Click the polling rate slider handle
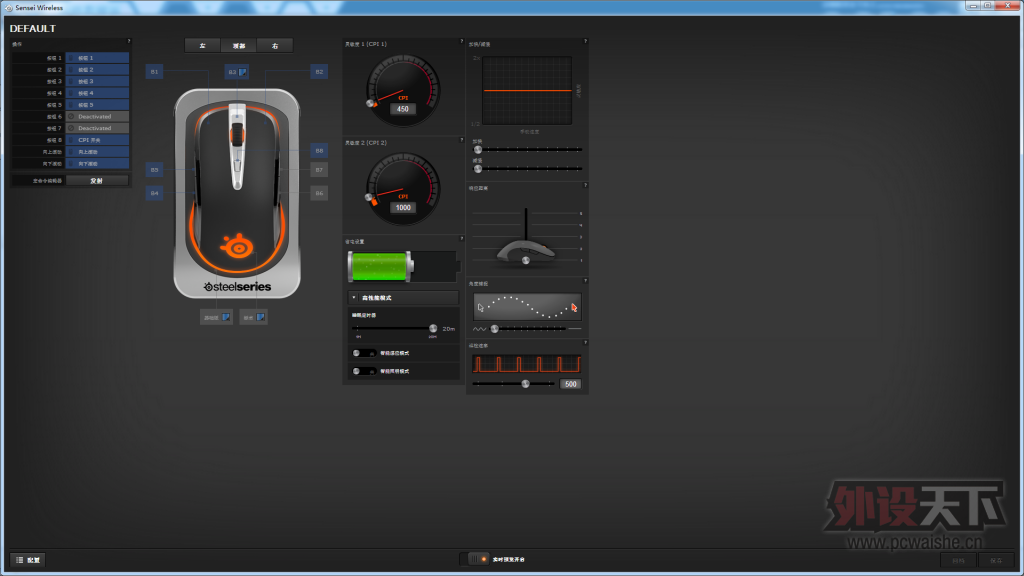1024x576 pixels. [x=526, y=384]
